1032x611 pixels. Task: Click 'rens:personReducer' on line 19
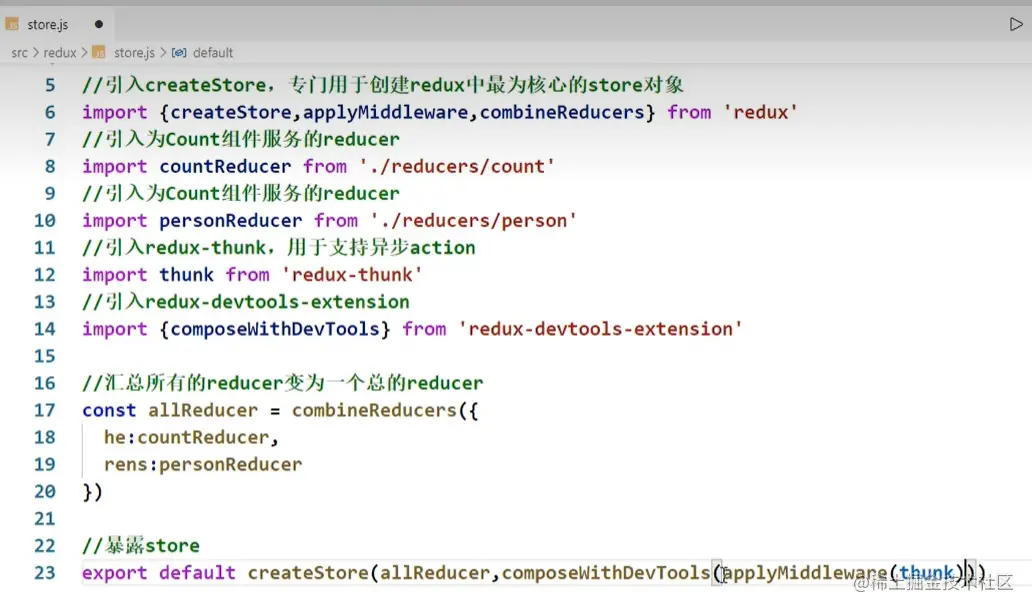[x=203, y=465]
